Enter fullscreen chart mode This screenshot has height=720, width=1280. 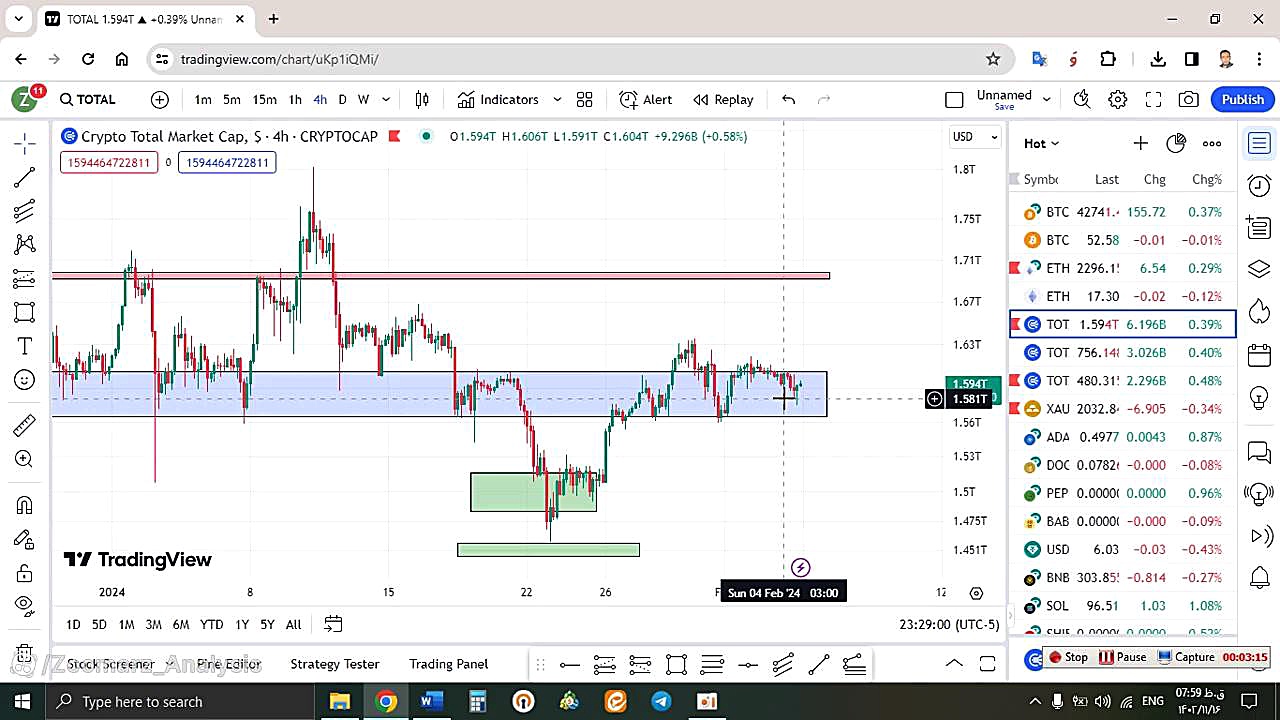pyautogui.click(x=1153, y=99)
